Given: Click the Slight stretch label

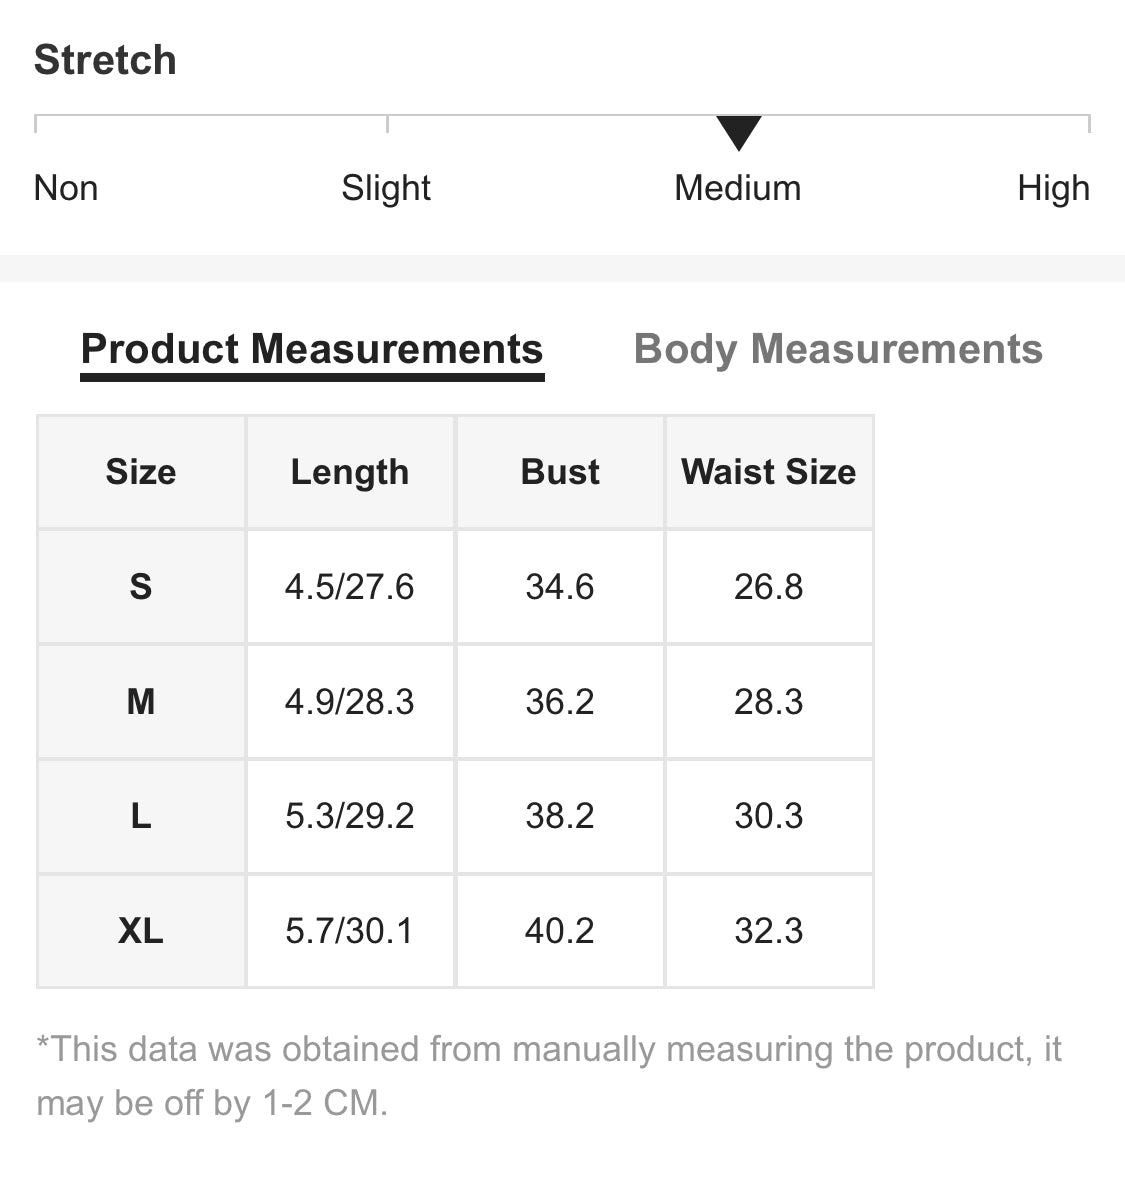Looking at the screenshot, I should pos(386,188).
